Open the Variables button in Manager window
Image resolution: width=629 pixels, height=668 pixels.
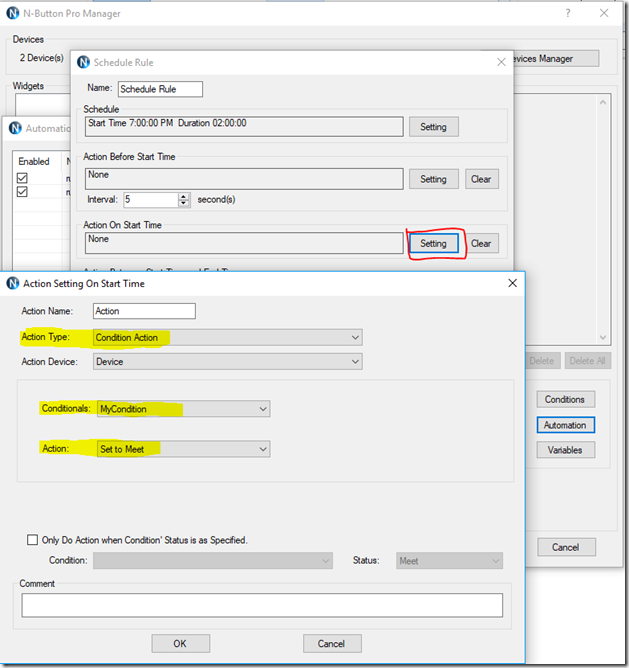pos(566,450)
